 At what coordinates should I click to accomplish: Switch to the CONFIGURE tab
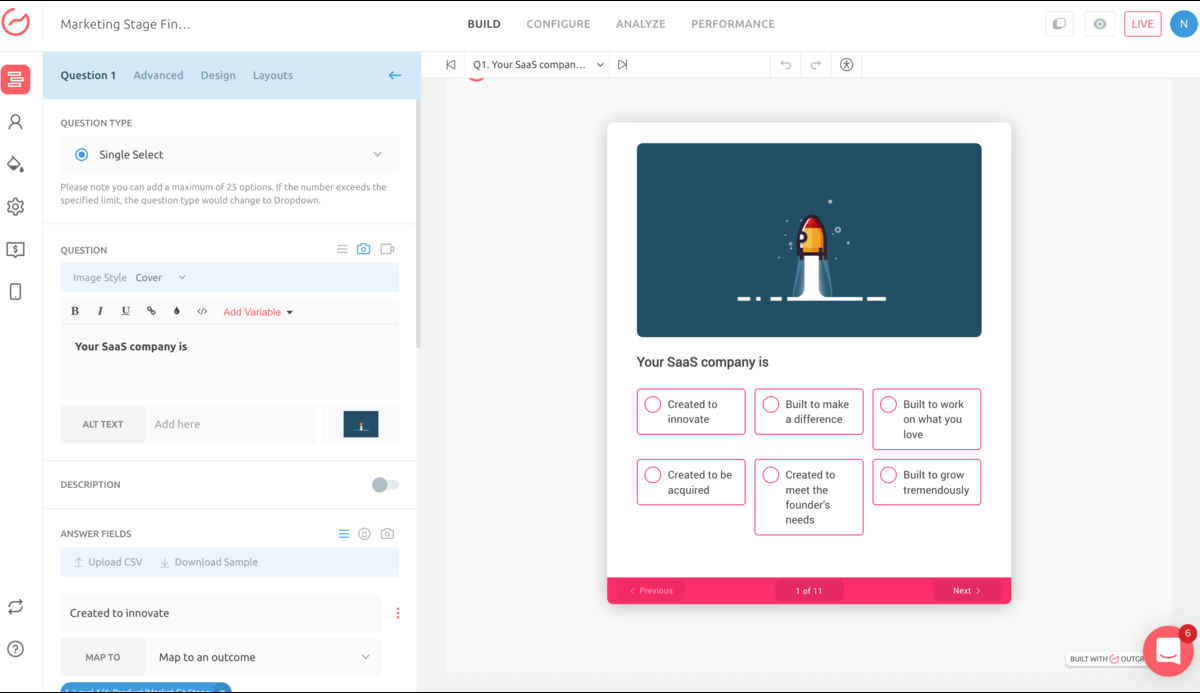coord(558,24)
